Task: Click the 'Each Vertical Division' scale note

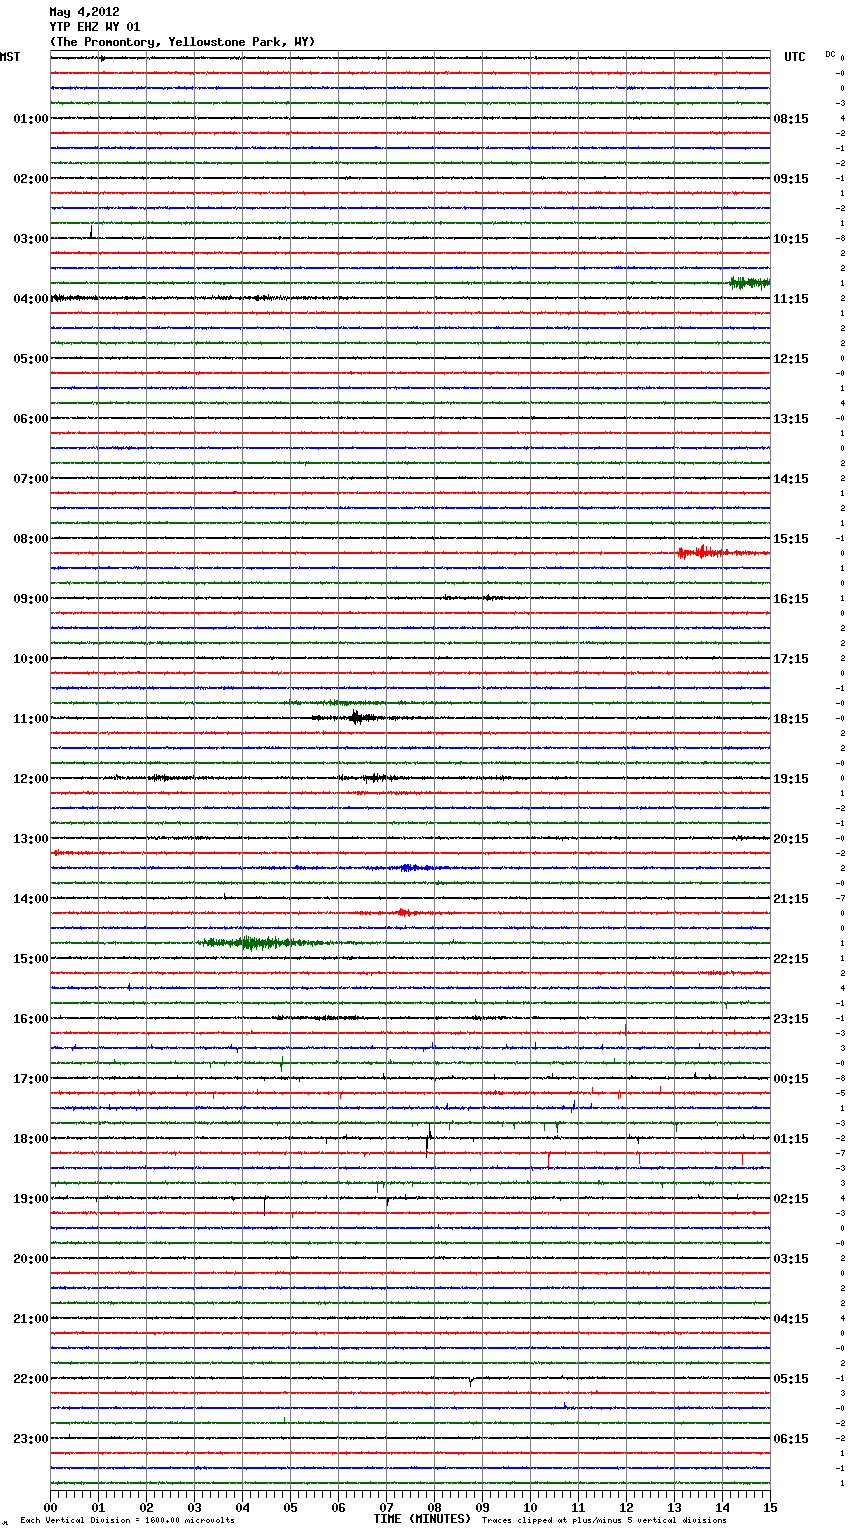Action: tap(127, 1521)
